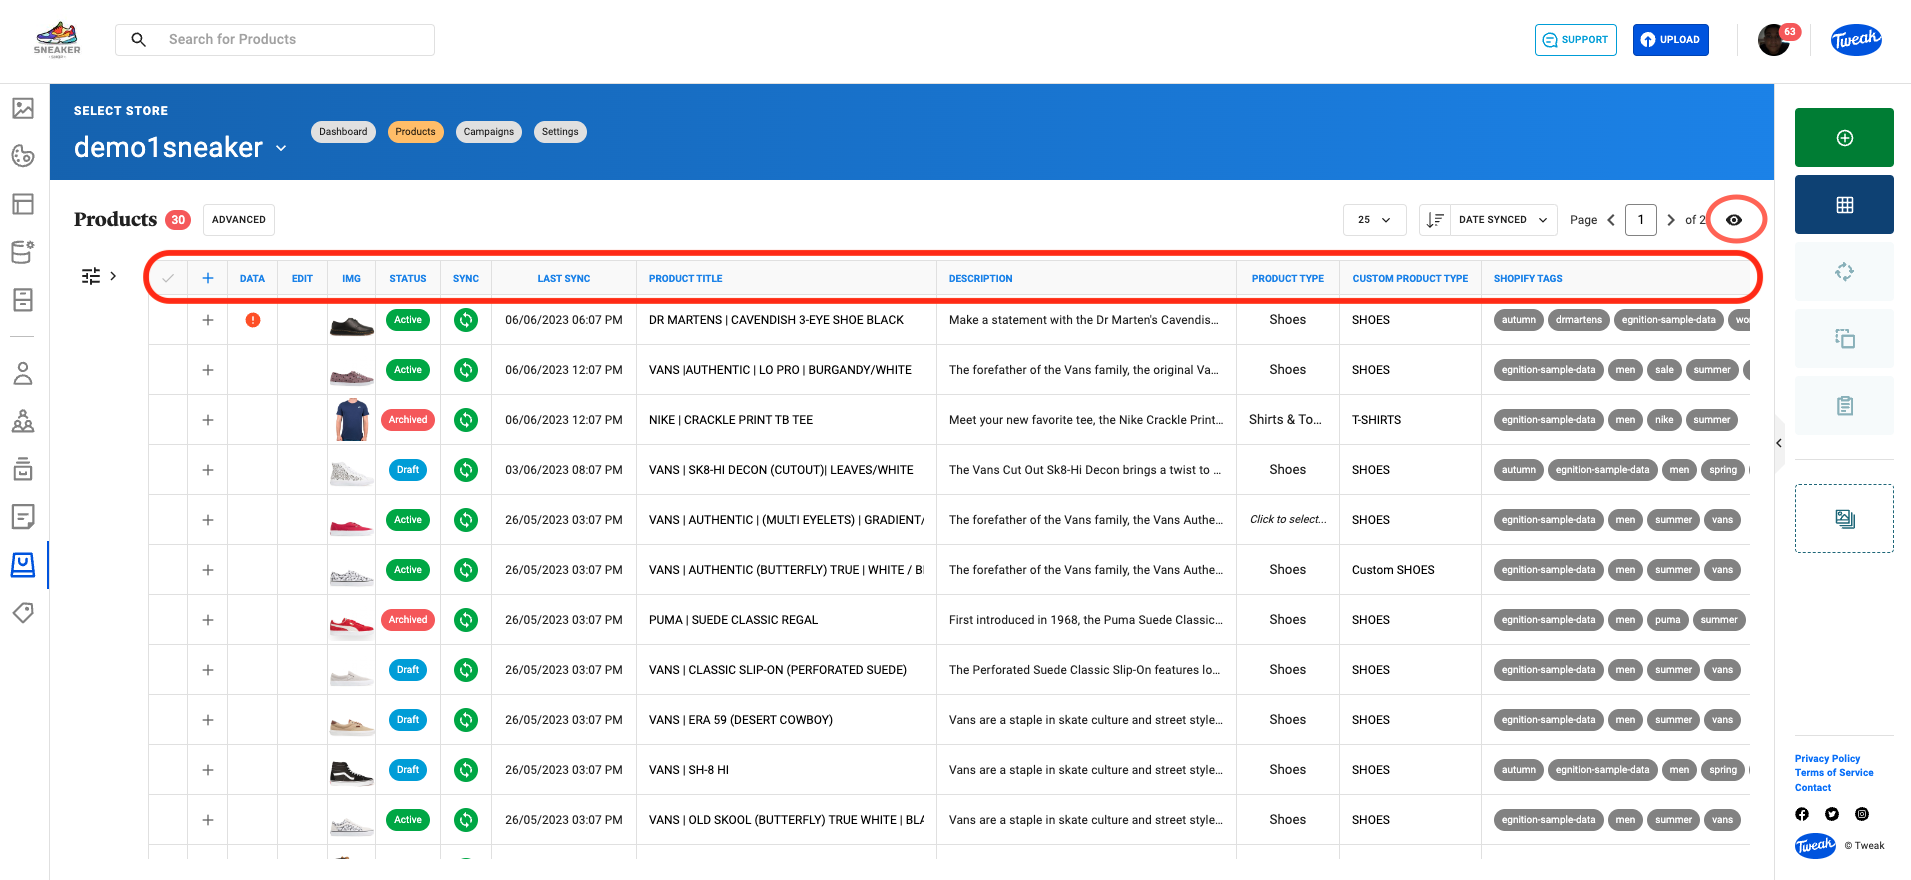Screen dimensions: 1911x880
Task: Open the active store products sidebar icon
Action: click(x=23, y=565)
